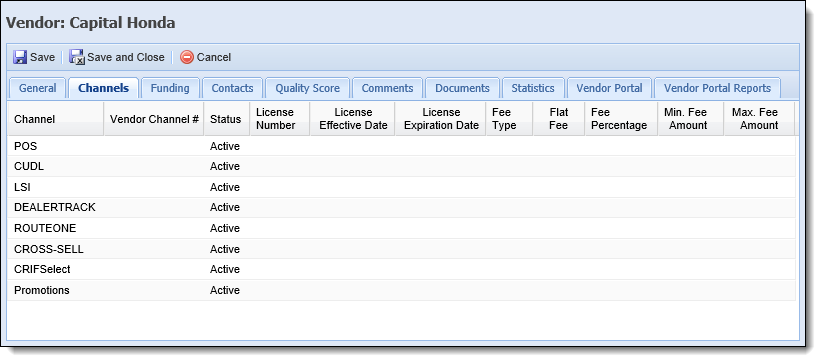This screenshot has height=362, width=821.
Task: Switch to the Vendor Portal tab
Action: (609, 88)
